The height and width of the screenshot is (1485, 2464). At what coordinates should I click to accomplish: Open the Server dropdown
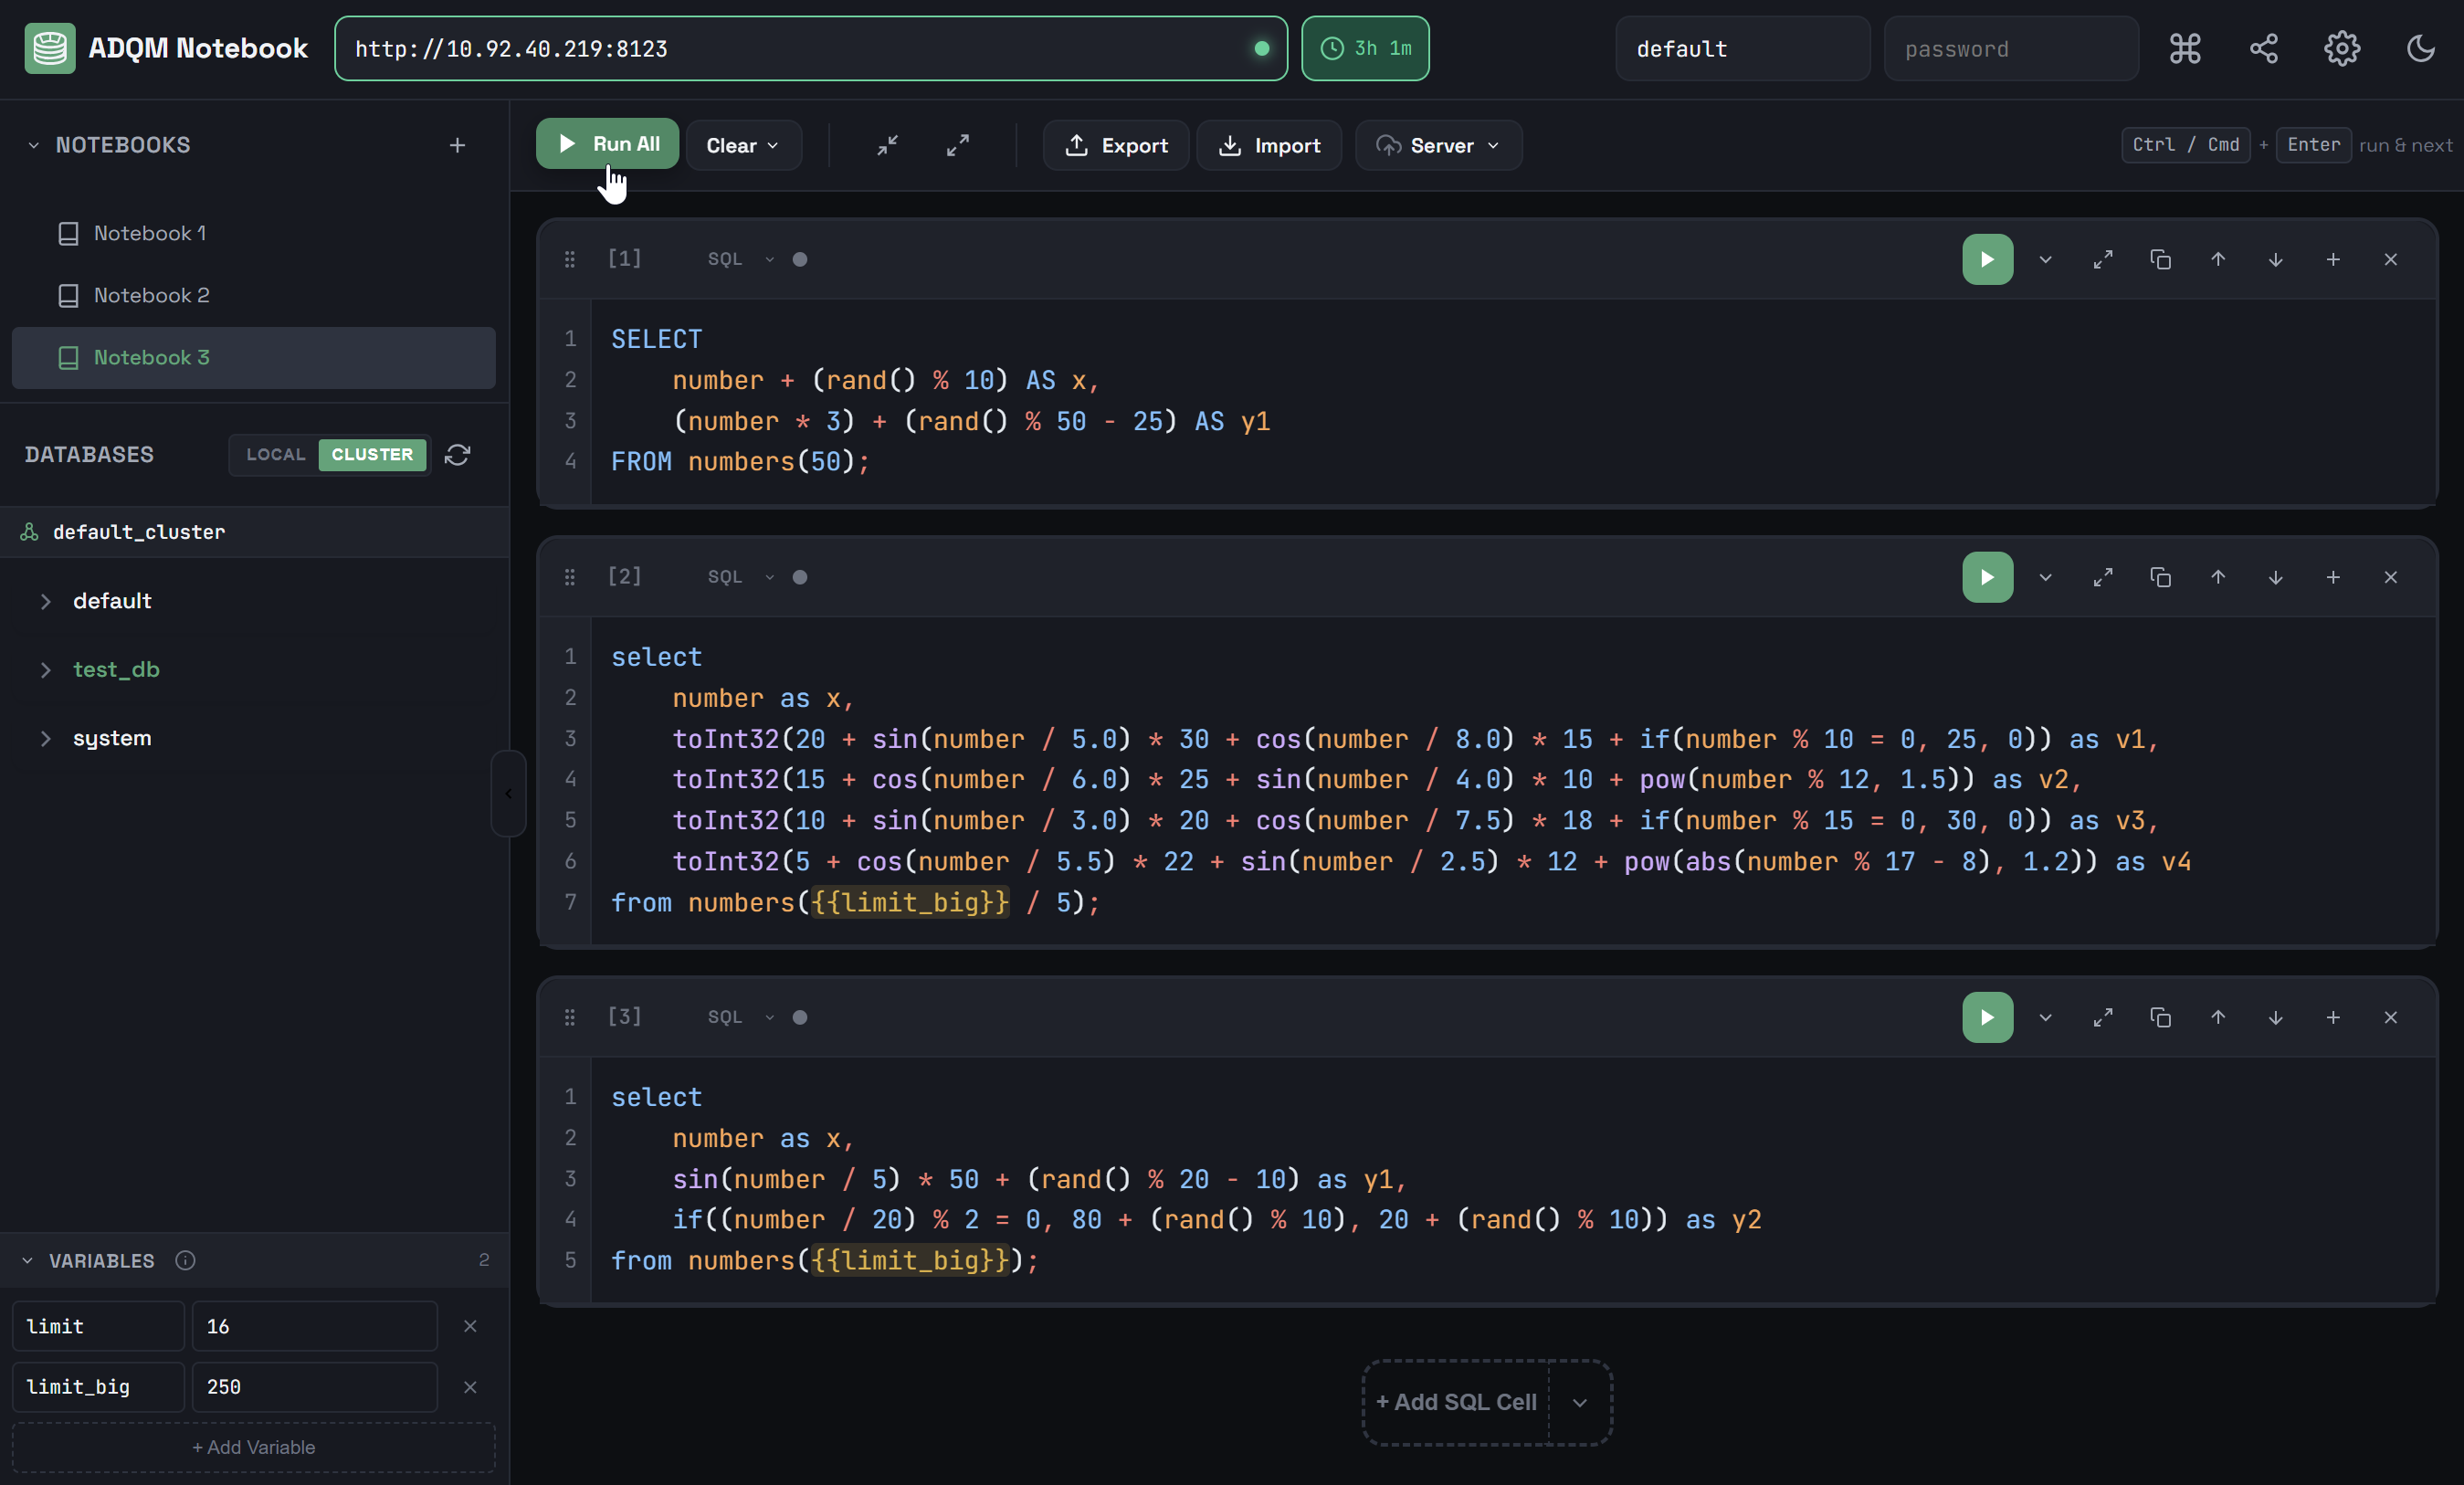(x=1438, y=145)
